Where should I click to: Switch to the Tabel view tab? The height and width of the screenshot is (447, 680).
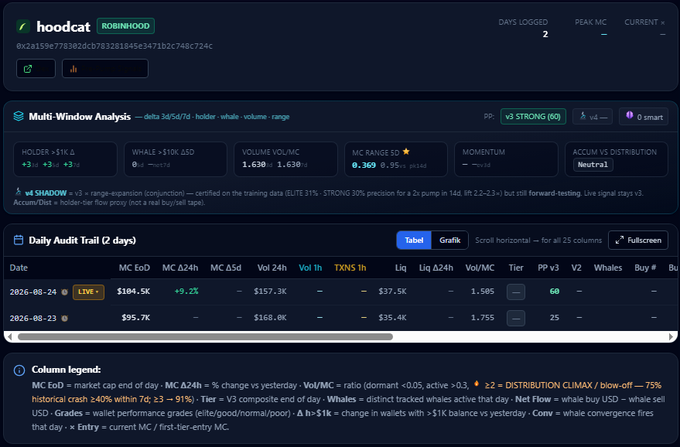414,240
